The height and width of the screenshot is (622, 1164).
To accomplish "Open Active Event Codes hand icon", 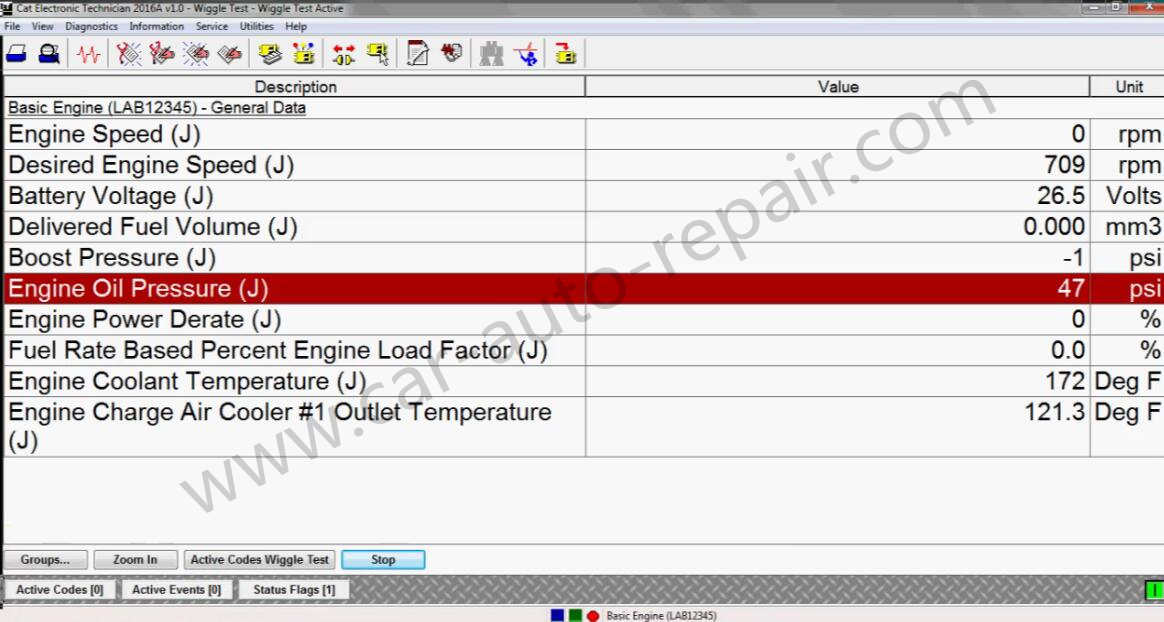I will 197,54.
